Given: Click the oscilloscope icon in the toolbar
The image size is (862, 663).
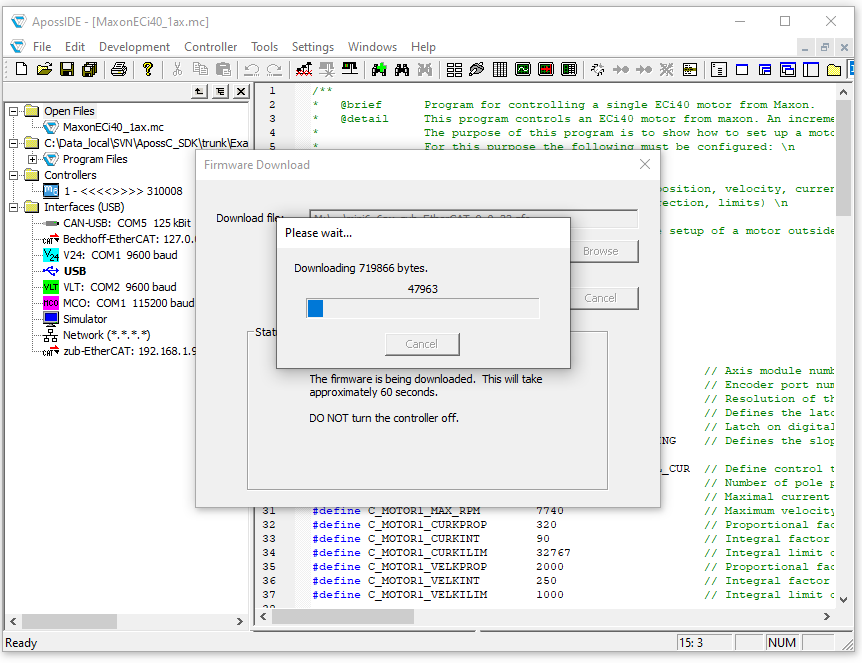Looking at the screenshot, I should (x=523, y=69).
